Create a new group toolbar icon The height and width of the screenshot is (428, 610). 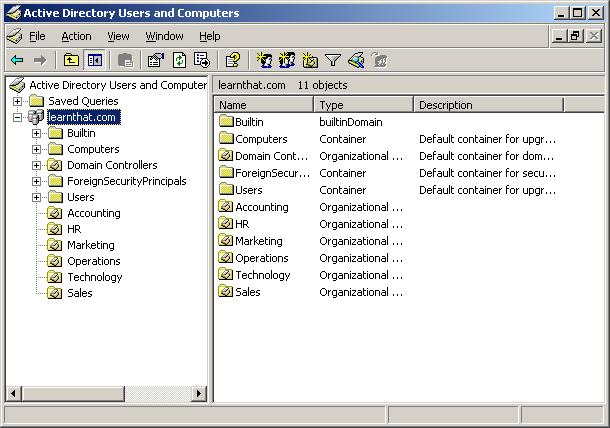click(x=287, y=60)
